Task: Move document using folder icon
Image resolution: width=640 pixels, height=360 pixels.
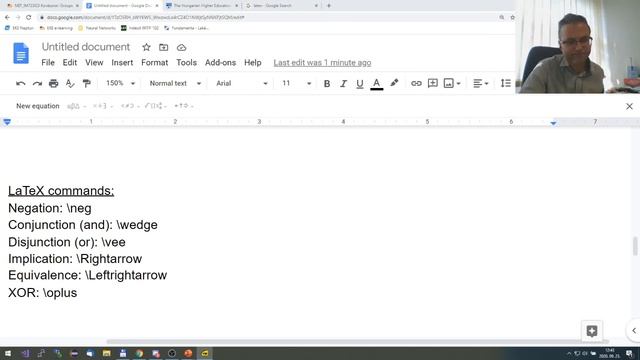Action: [x=163, y=47]
